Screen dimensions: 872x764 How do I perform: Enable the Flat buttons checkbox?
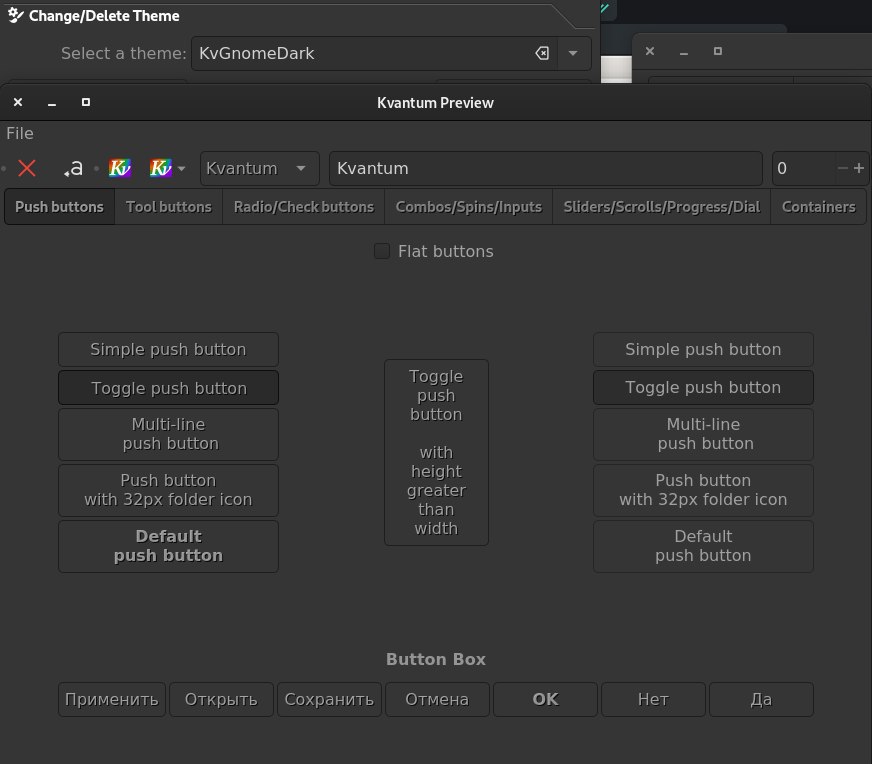coord(382,251)
